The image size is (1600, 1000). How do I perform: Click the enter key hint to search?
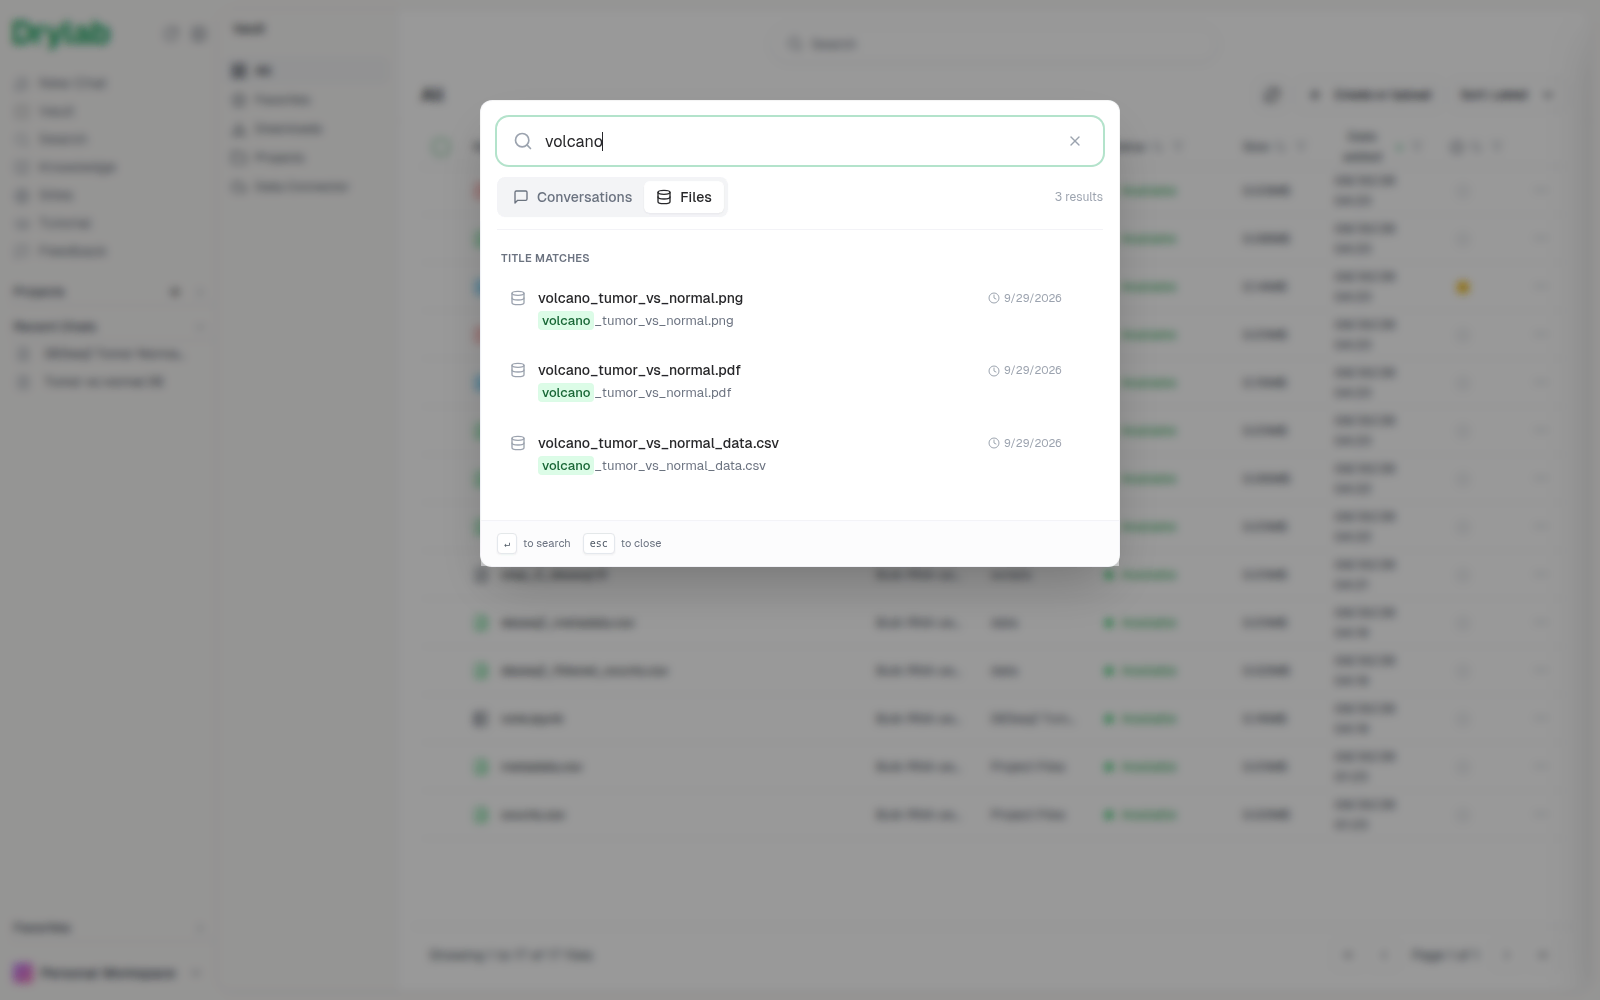[x=507, y=544]
